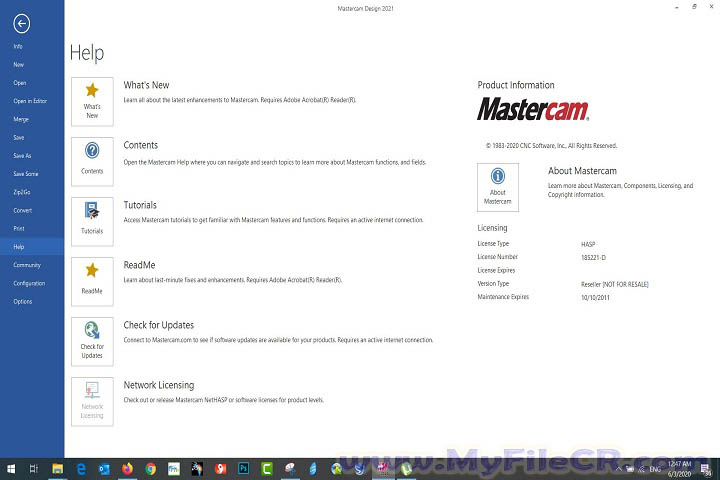Click the Tutorials heading text
Image resolution: width=720 pixels, height=480 pixels.
tap(140, 205)
